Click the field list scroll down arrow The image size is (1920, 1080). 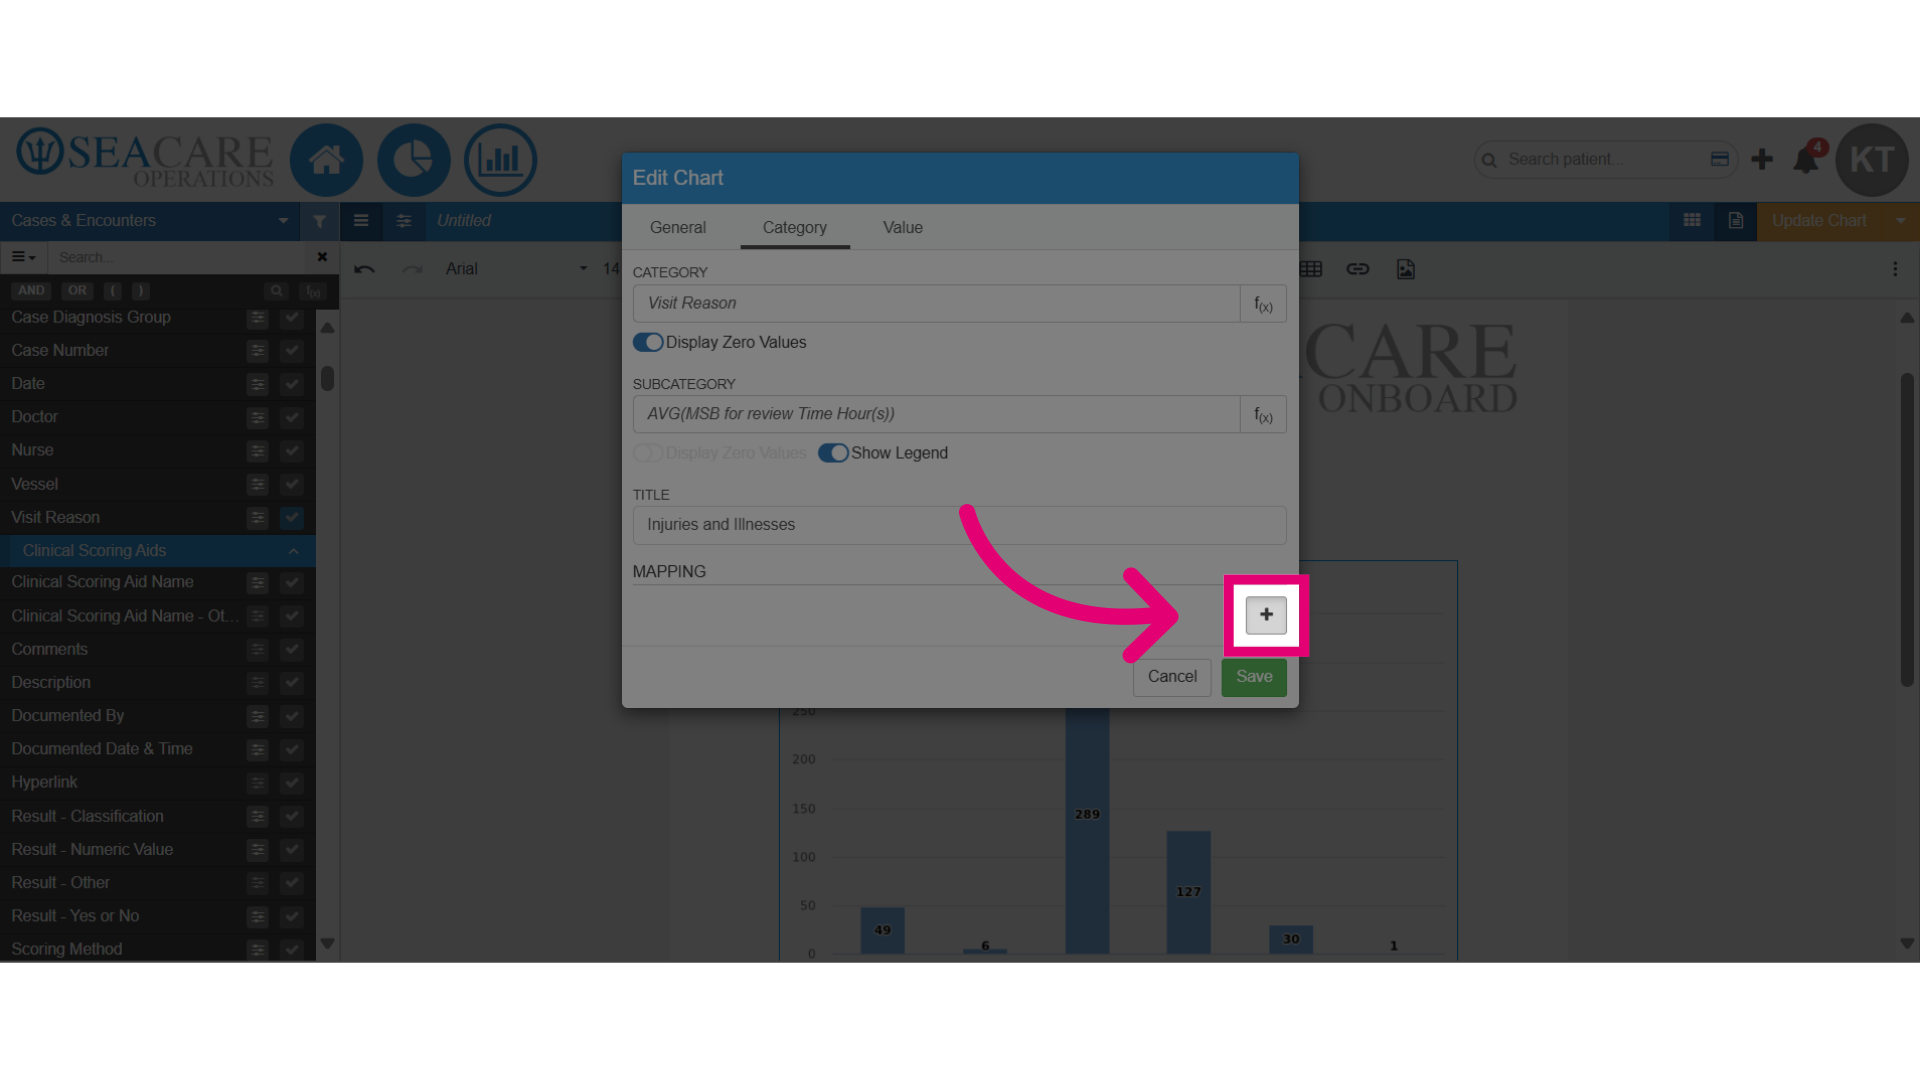[327, 943]
